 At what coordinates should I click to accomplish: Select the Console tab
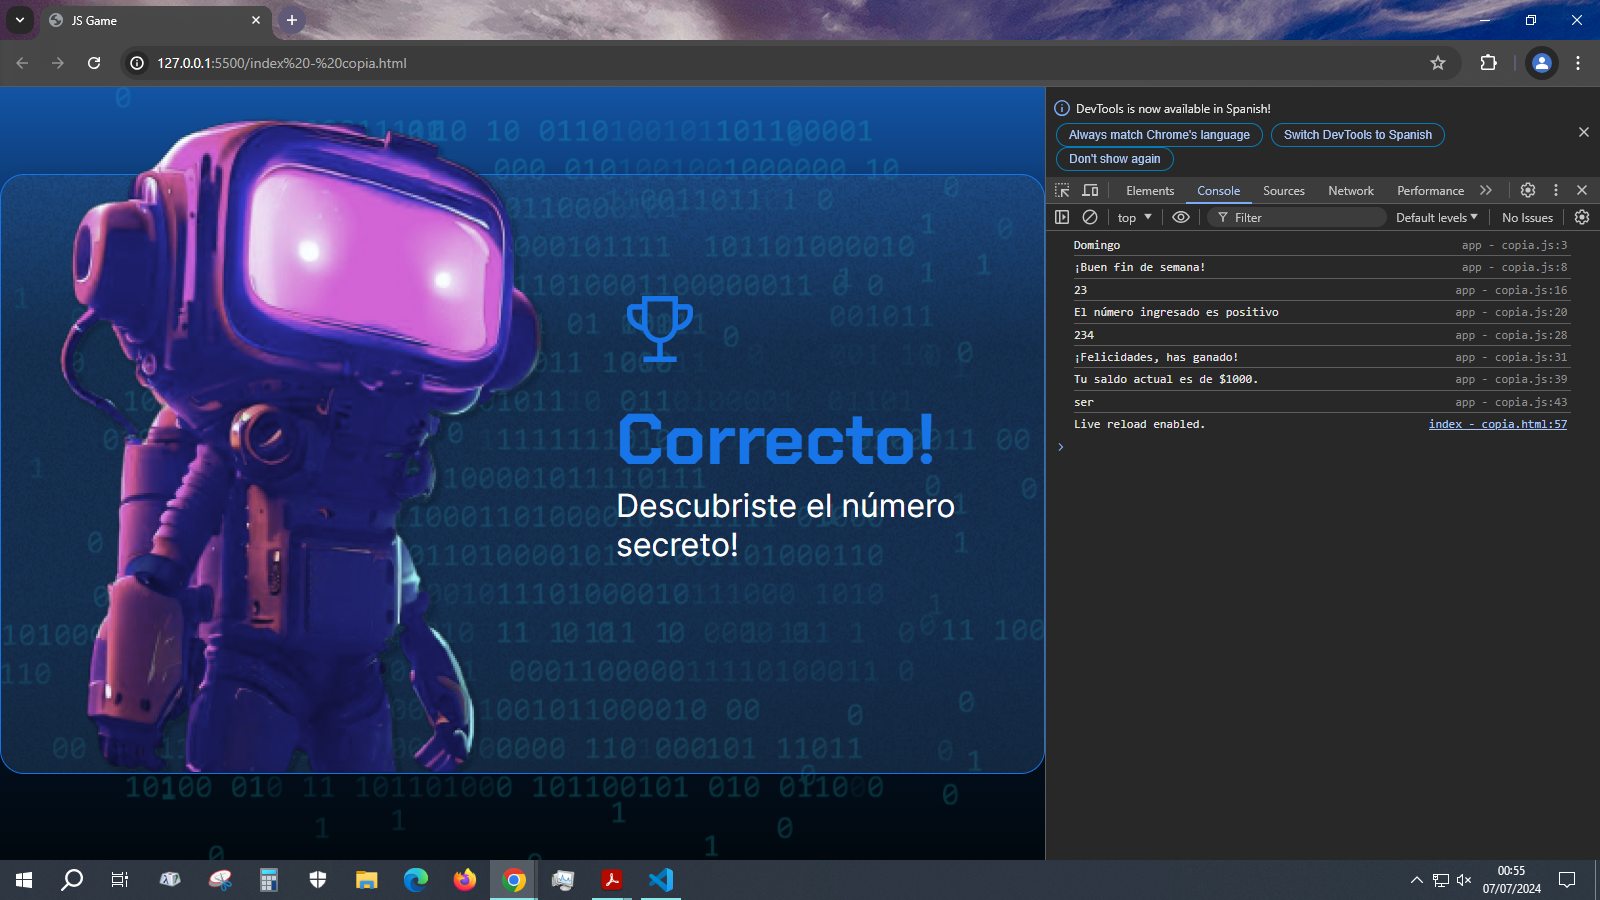pyautogui.click(x=1218, y=190)
